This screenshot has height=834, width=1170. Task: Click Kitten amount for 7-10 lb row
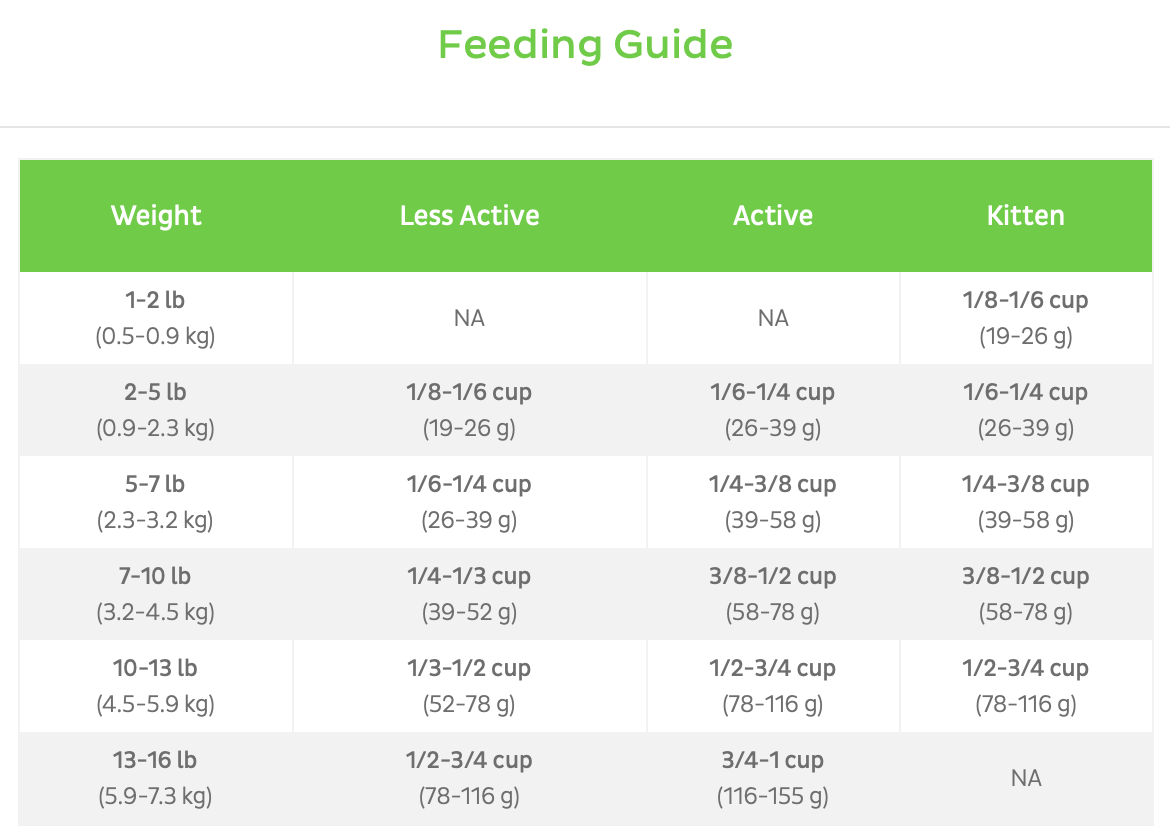1025,594
